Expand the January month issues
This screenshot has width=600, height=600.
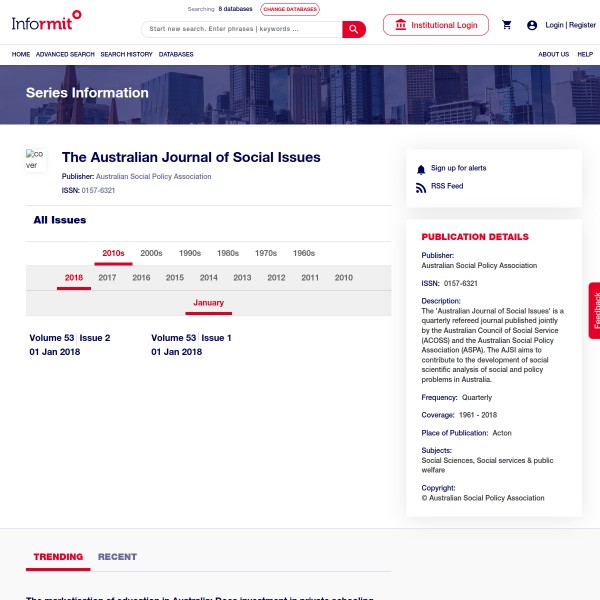[x=208, y=303]
